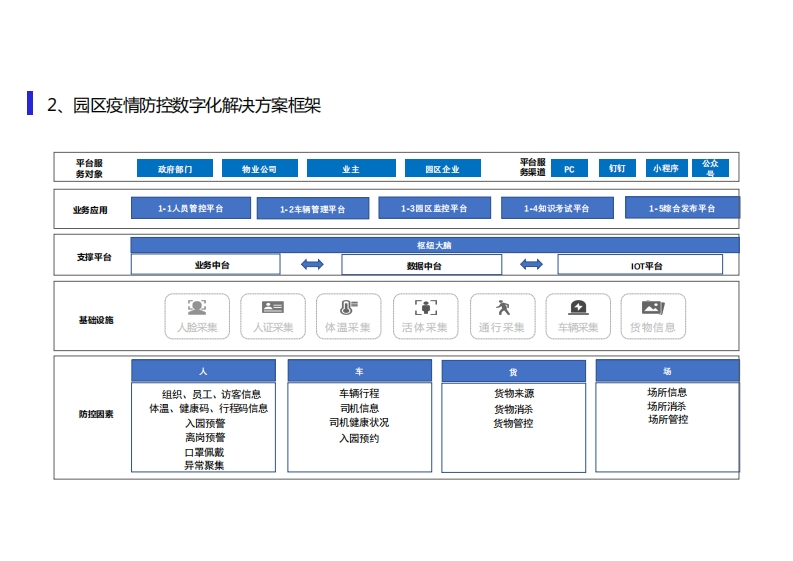Viewport: 793px width, 561px height.
Task: Click the 通行采集 walking person icon
Action: [x=502, y=307]
